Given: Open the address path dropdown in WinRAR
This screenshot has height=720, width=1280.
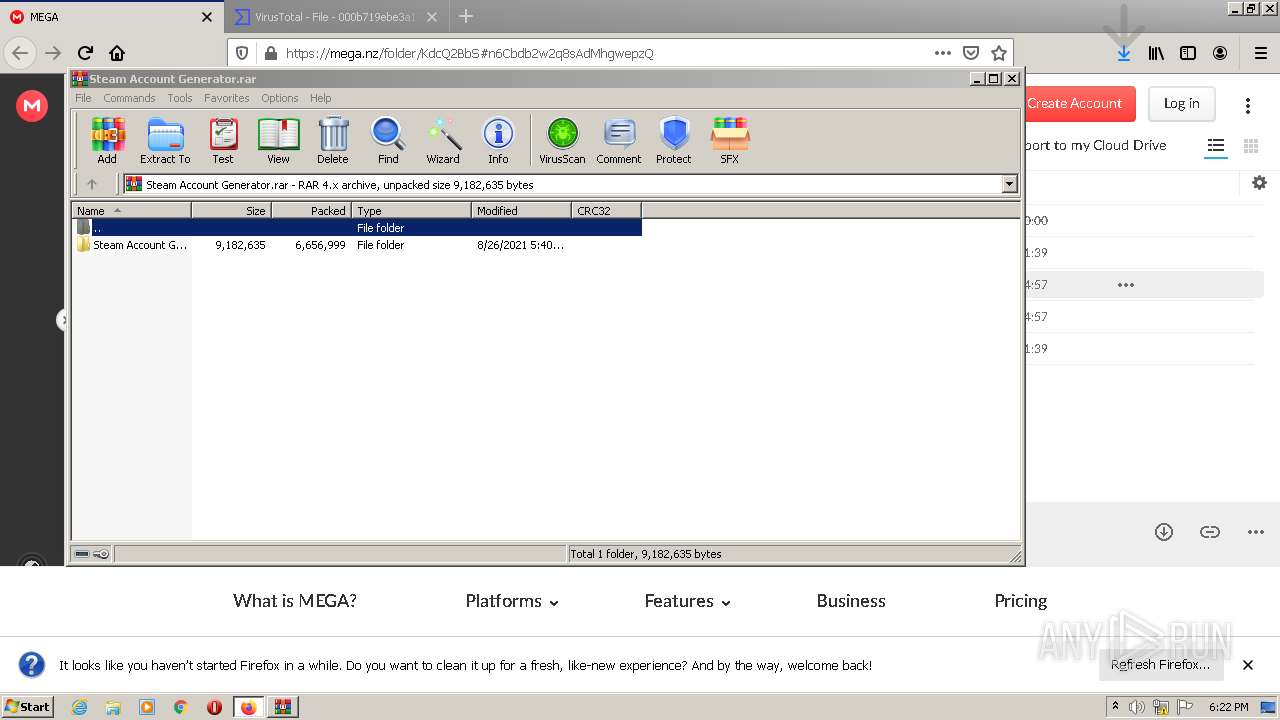Looking at the screenshot, I should 1009,184.
